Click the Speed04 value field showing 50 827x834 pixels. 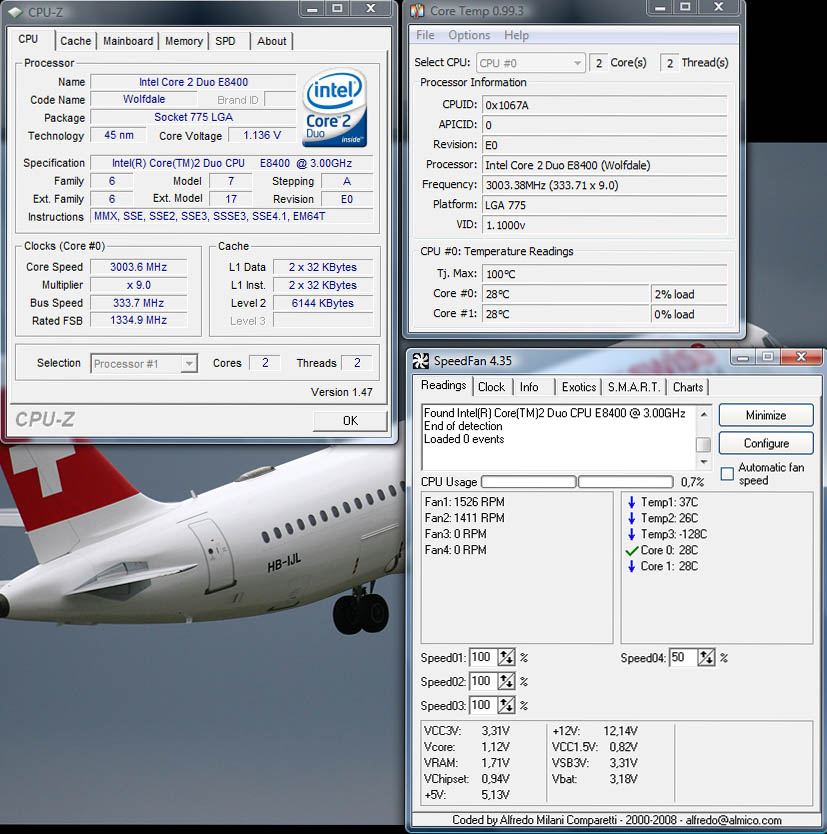pos(683,657)
